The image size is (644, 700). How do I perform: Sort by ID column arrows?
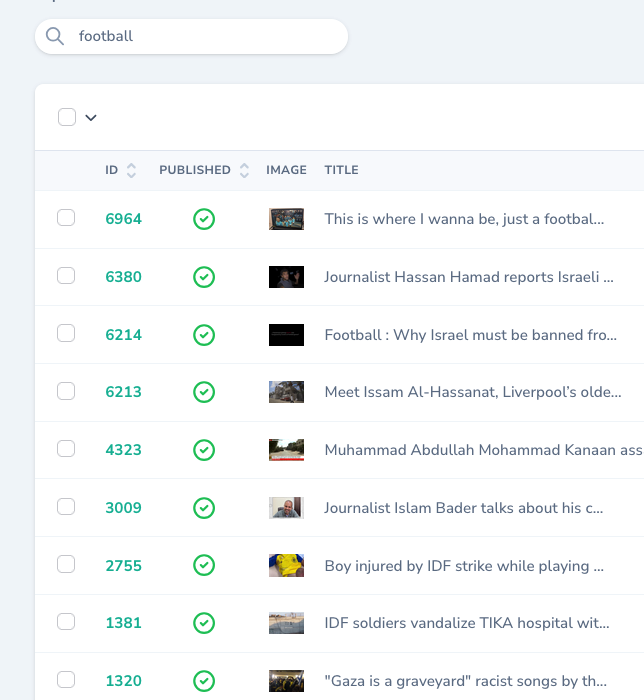point(131,170)
